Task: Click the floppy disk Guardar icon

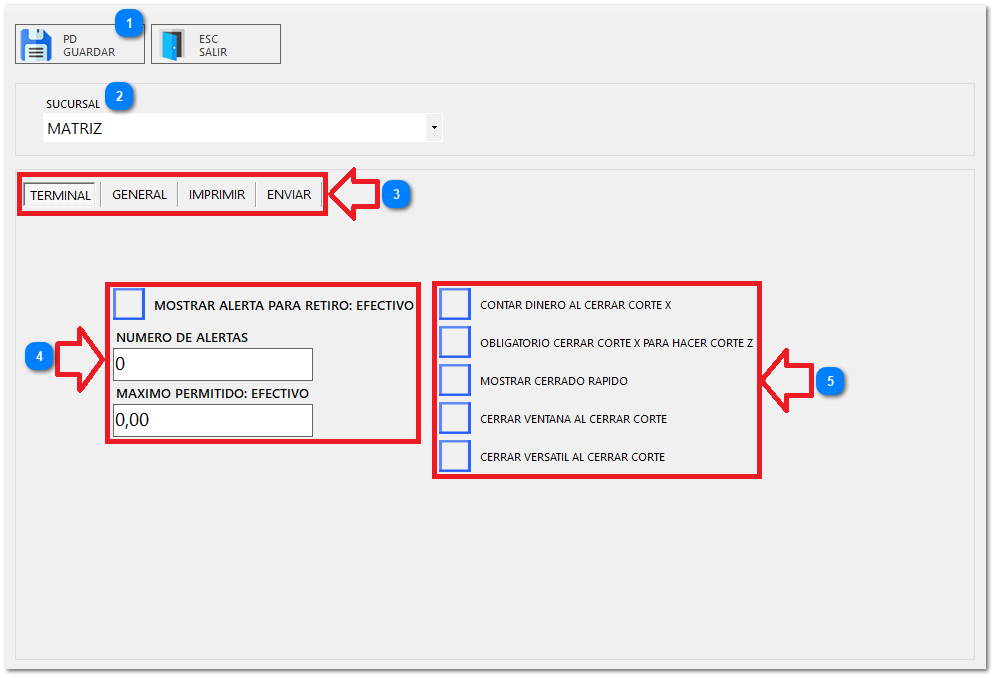Action: tap(37, 45)
